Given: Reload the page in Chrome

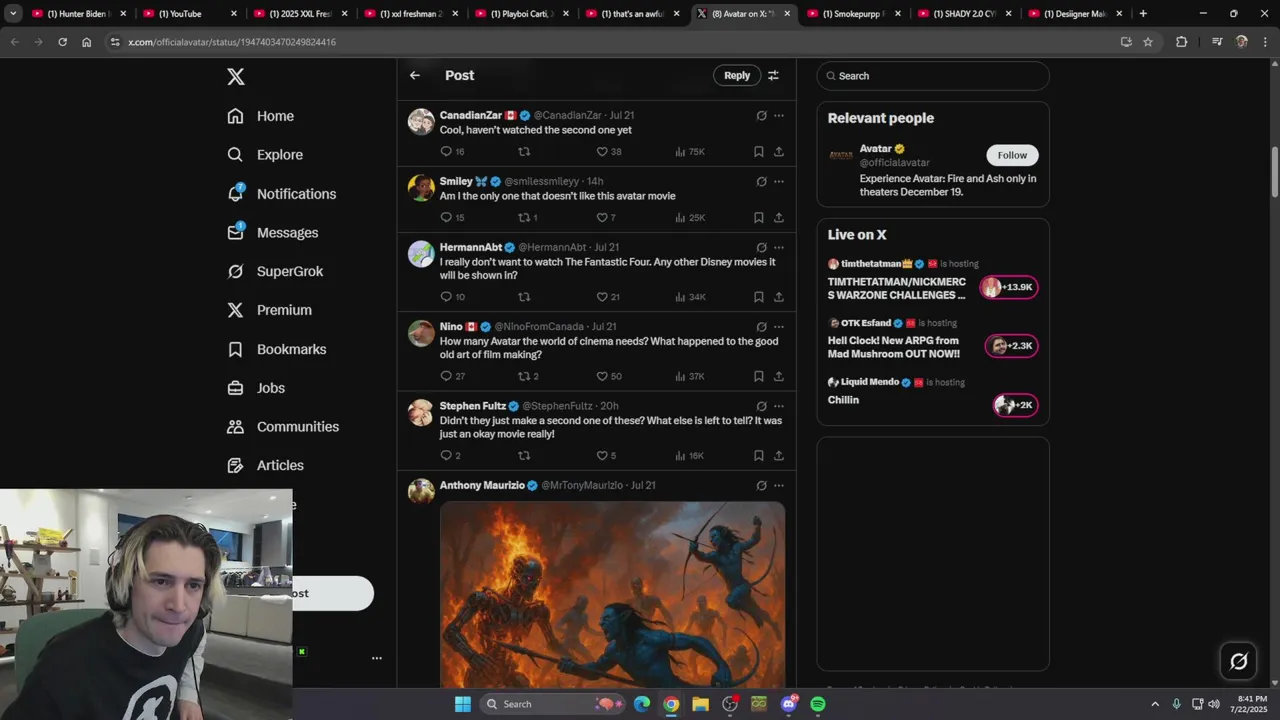Looking at the screenshot, I should pyautogui.click(x=62, y=42).
